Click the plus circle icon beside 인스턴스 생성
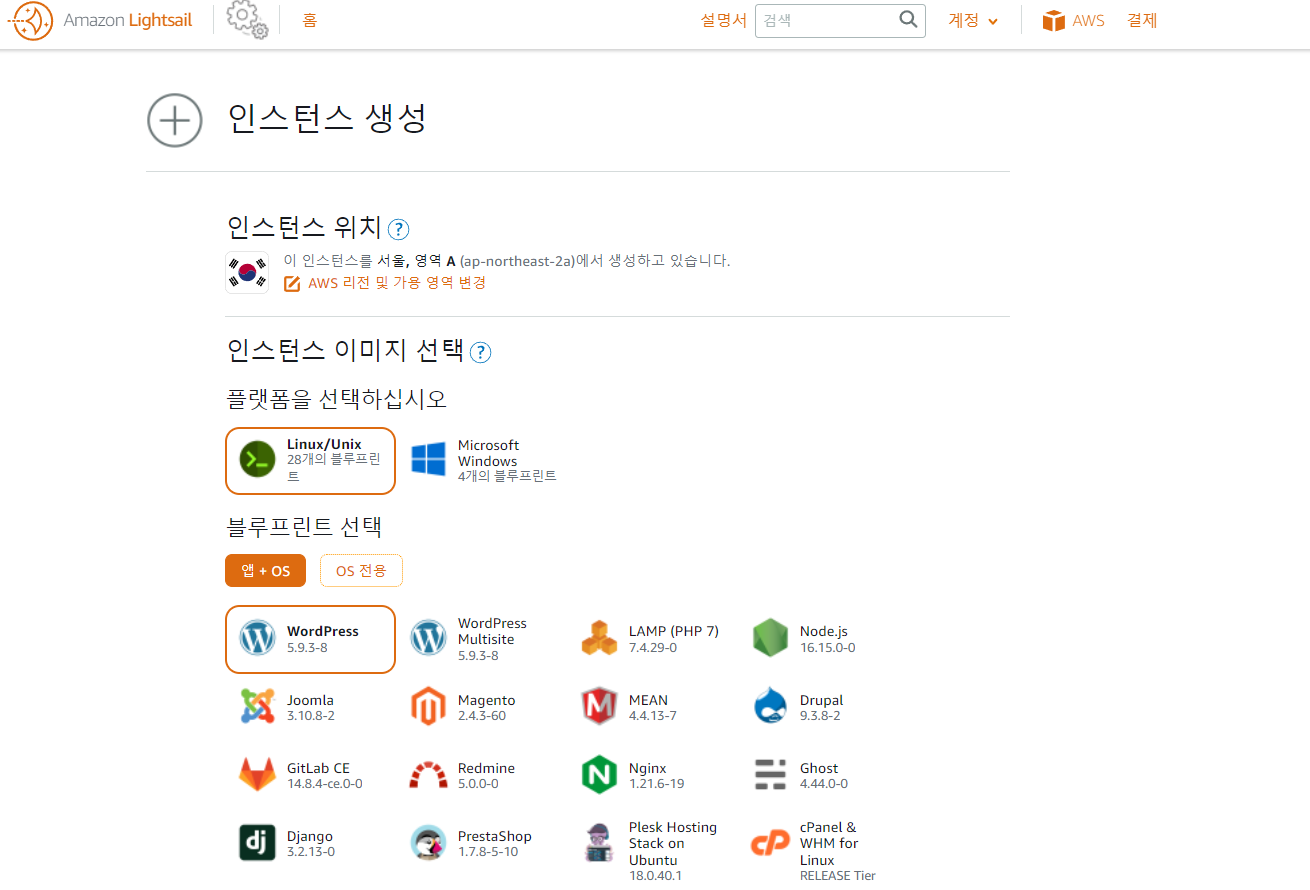Screen dimensions: 1310x890 tap(175, 120)
